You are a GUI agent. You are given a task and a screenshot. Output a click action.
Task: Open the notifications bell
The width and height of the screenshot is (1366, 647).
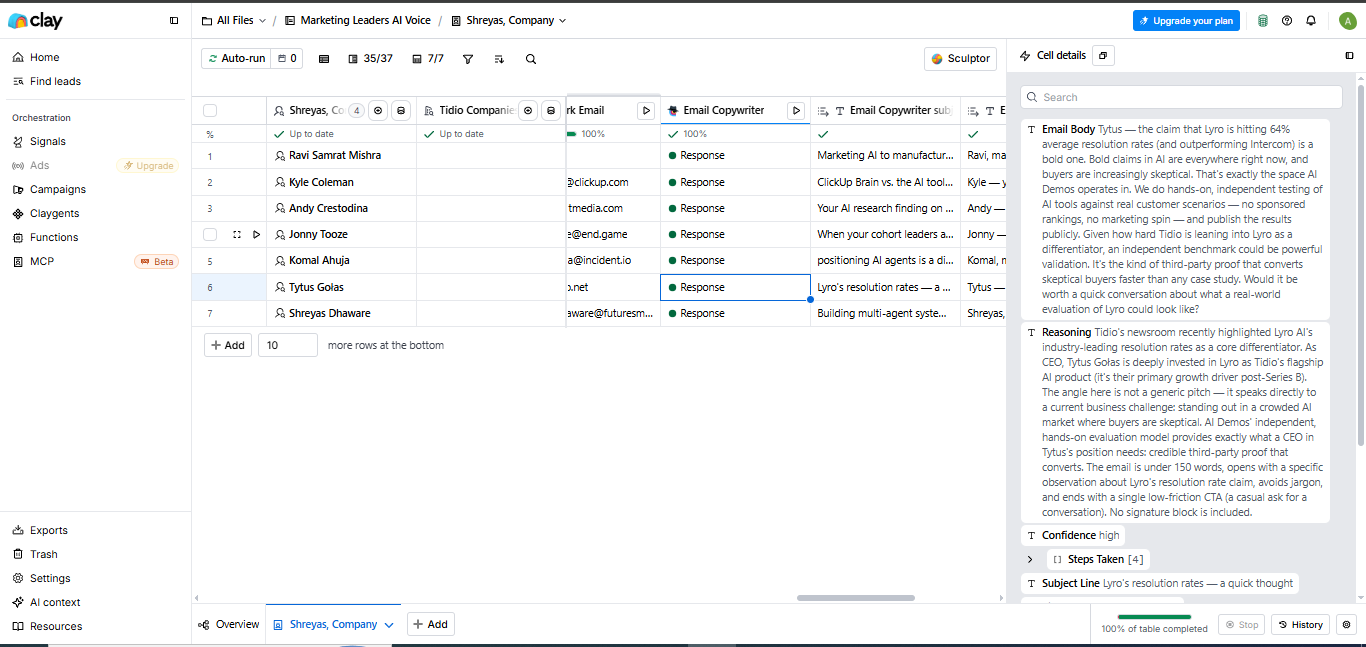pyautogui.click(x=1311, y=20)
